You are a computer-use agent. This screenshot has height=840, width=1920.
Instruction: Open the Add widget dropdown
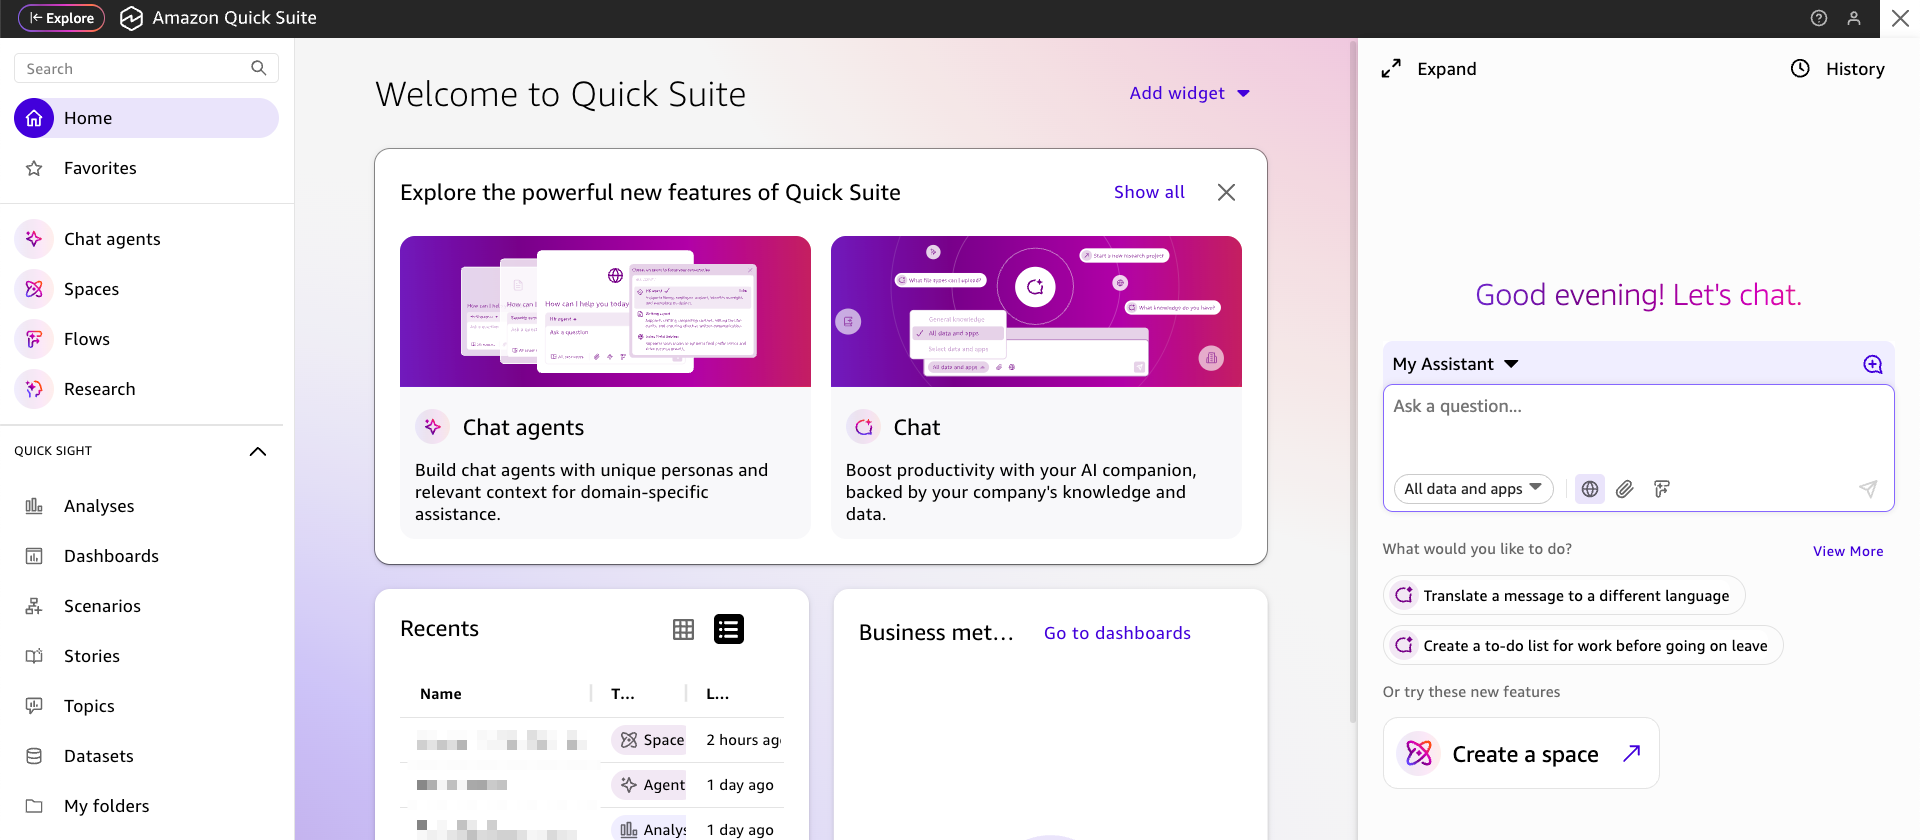[1189, 93]
